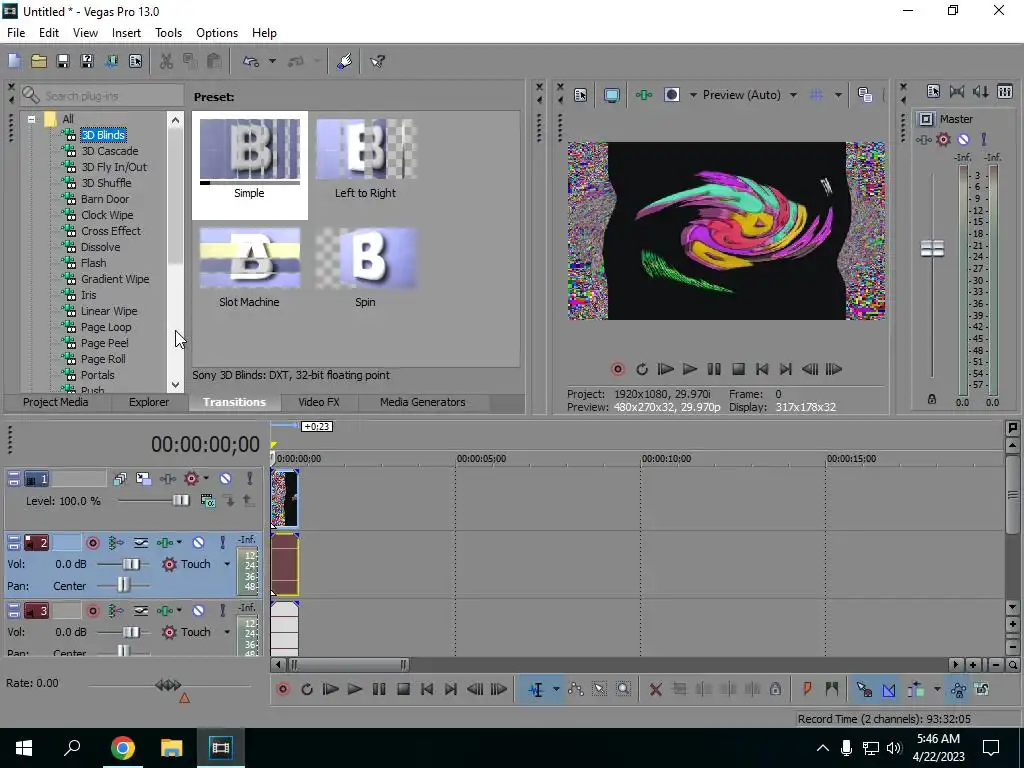
Task: Open mixer Dim Output speaker icon
Action: [980, 91]
